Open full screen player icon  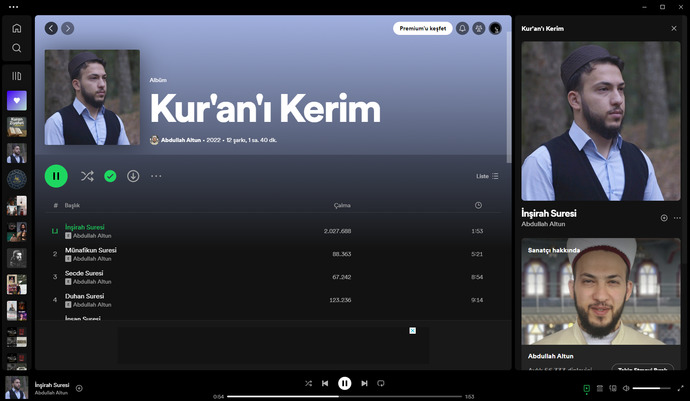pos(680,388)
